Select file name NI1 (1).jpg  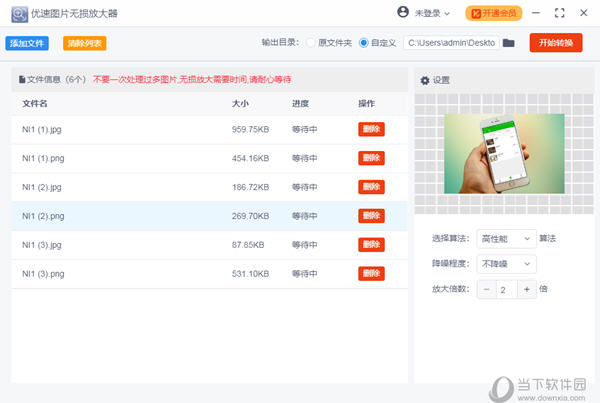pyautogui.click(x=42, y=129)
